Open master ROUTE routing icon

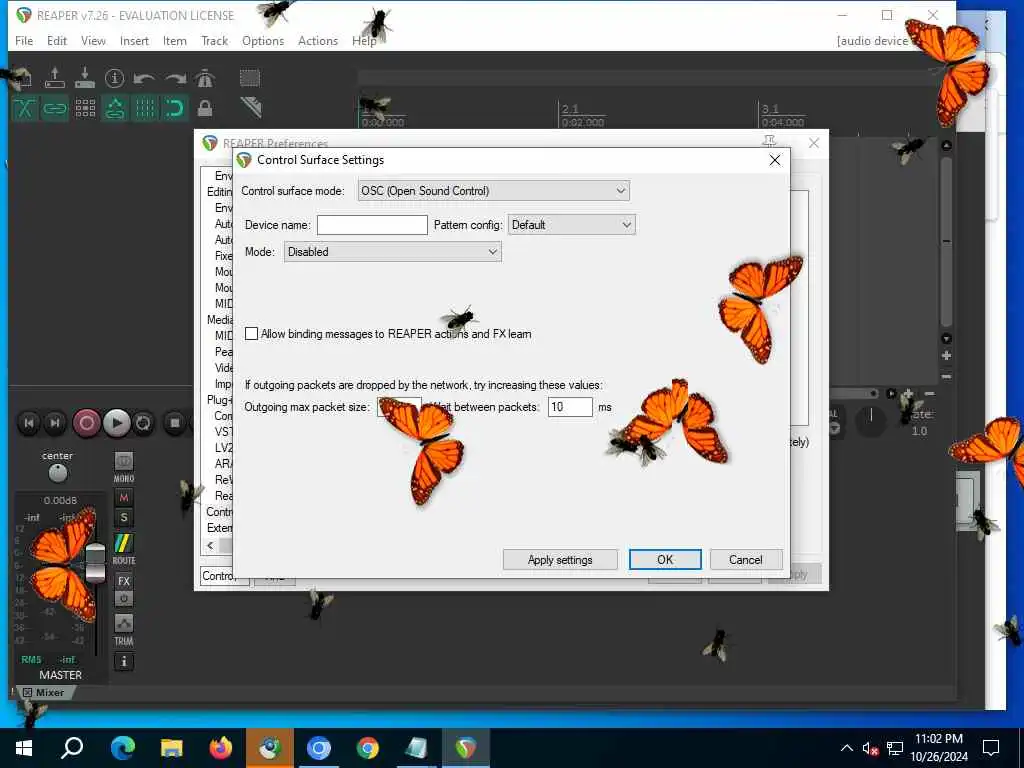coord(123,543)
